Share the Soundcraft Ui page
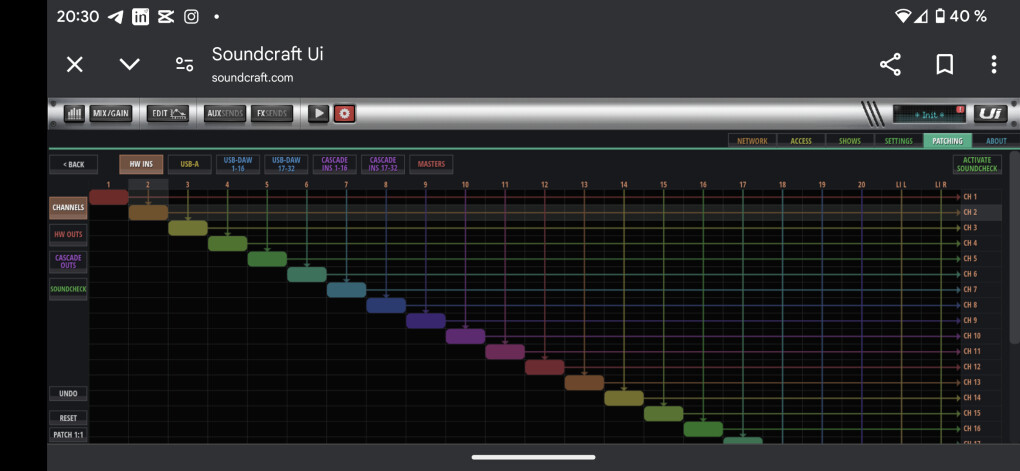This screenshot has width=1020, height=471. click(x=890, y=64)
